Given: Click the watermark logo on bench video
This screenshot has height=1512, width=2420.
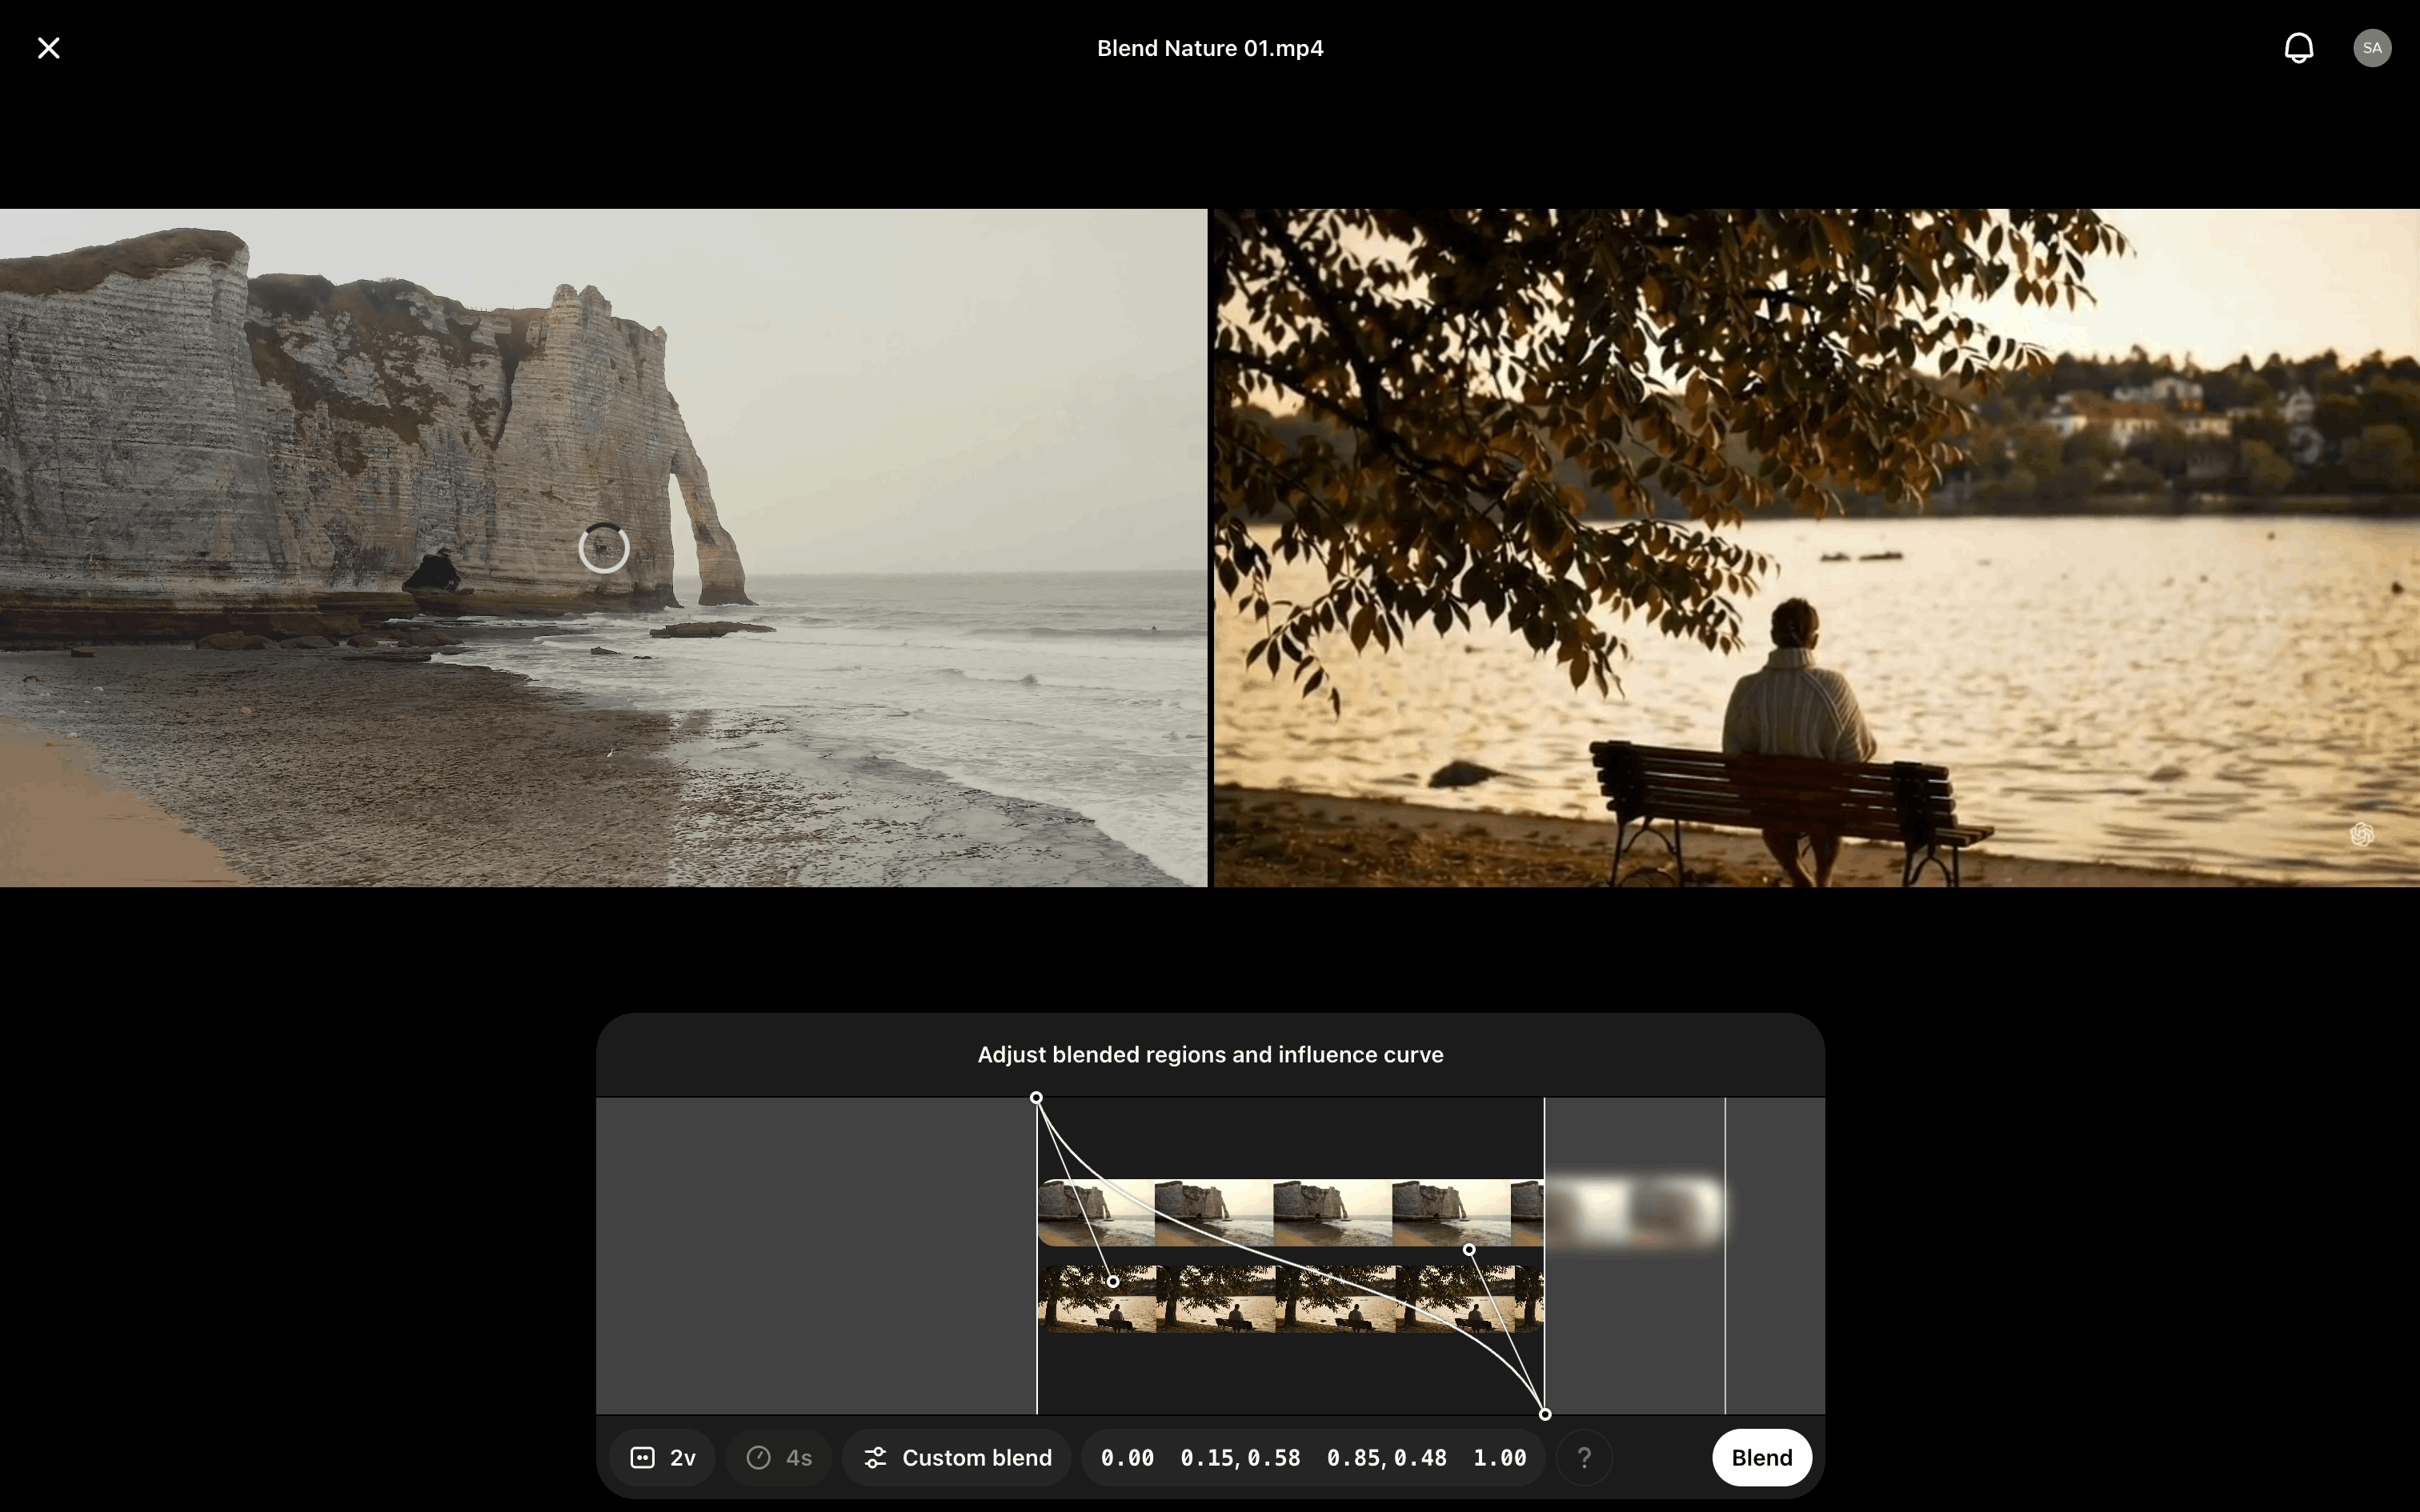Looking at the screenshot, I should click(2362, 834).
